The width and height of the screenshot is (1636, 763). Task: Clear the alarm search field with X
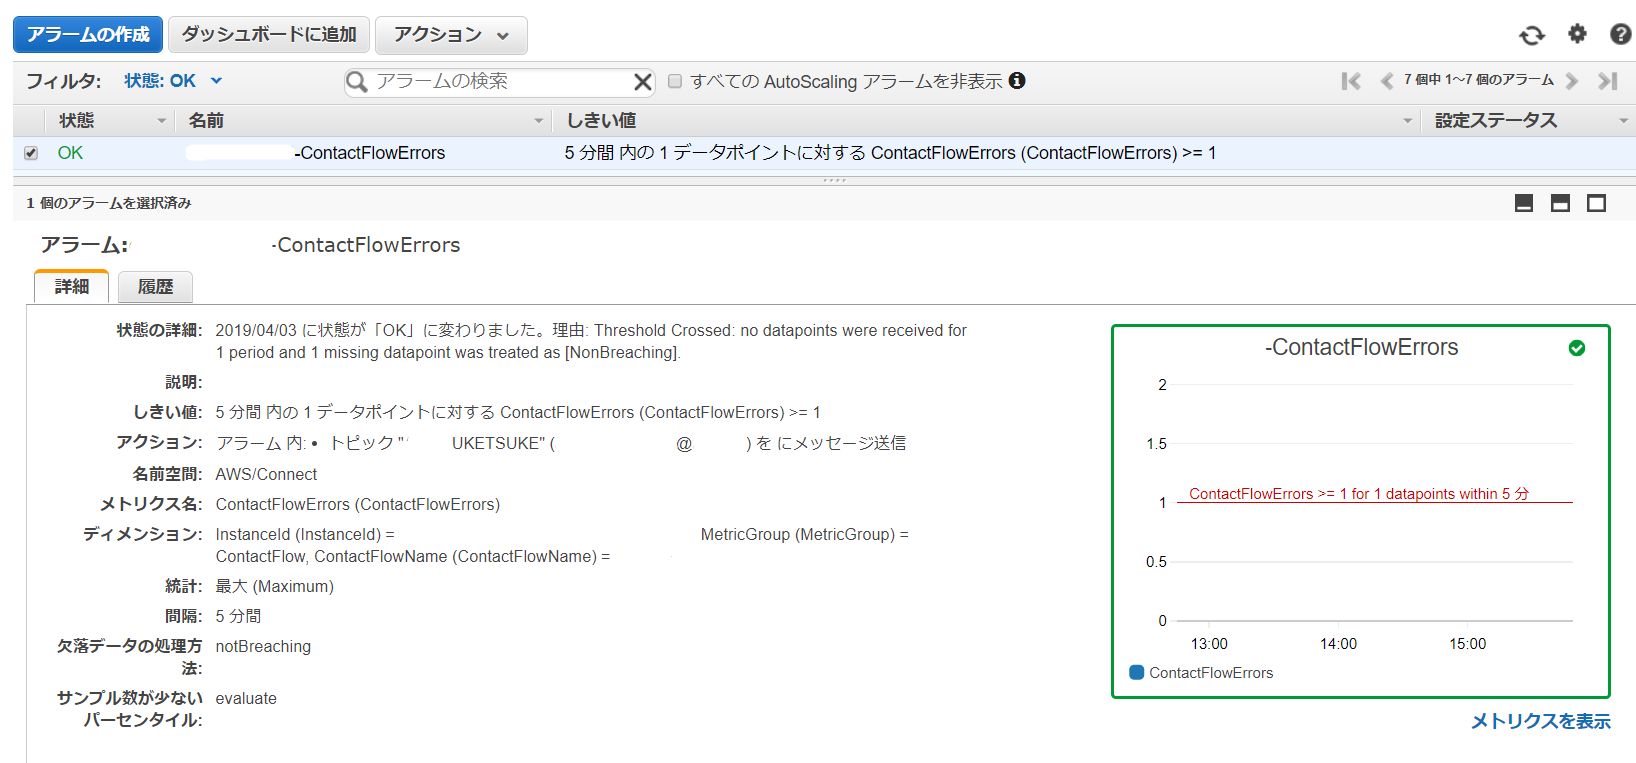[643, 82]
